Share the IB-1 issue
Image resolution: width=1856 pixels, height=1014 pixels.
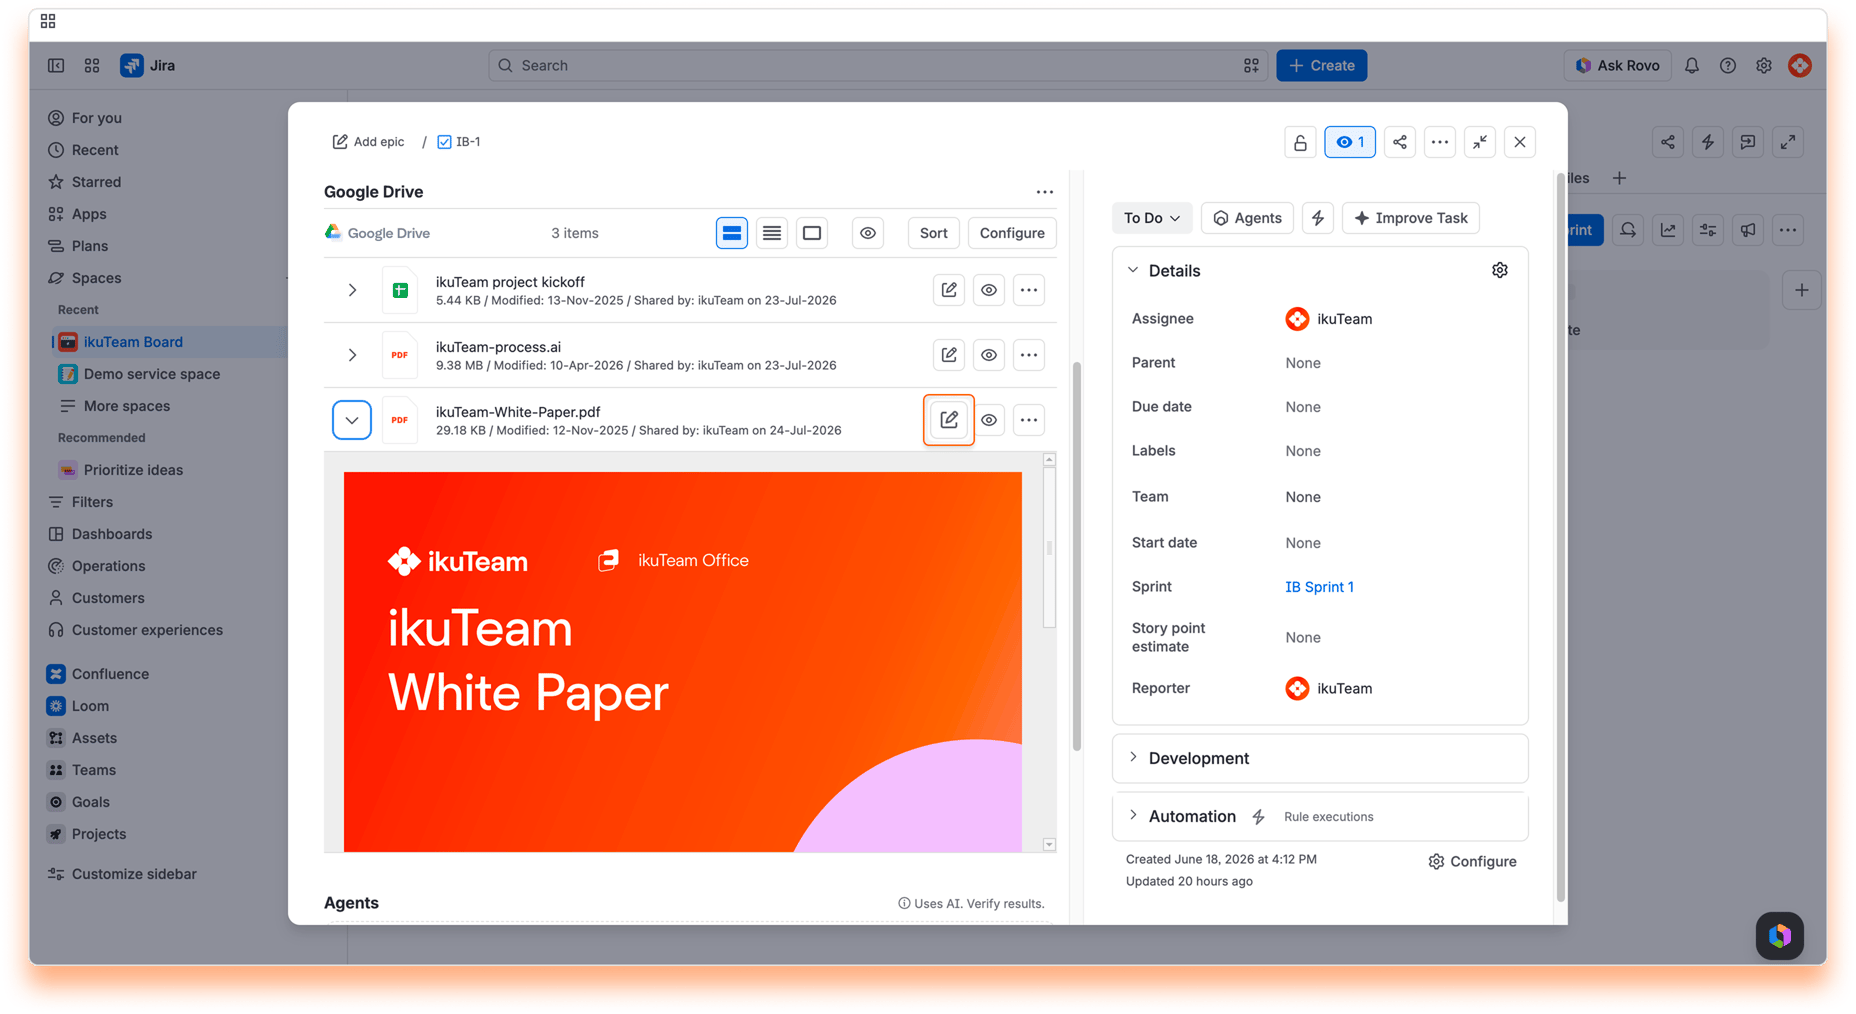pyautogui.click(x=1399, y=142)
